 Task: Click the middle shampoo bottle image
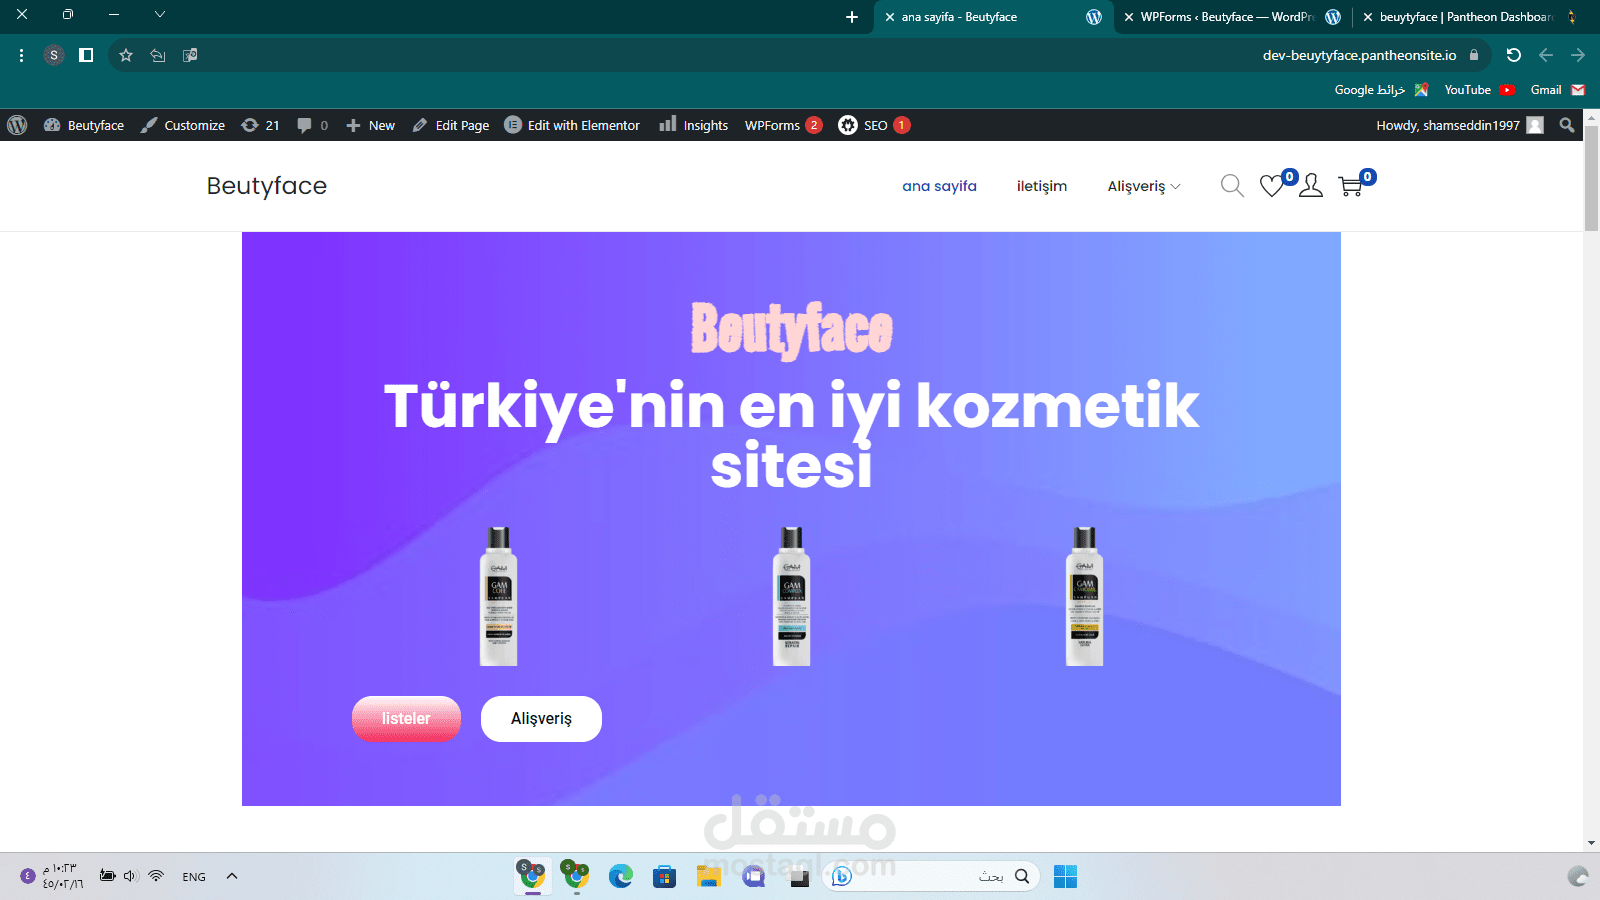(x=791, y=596)
